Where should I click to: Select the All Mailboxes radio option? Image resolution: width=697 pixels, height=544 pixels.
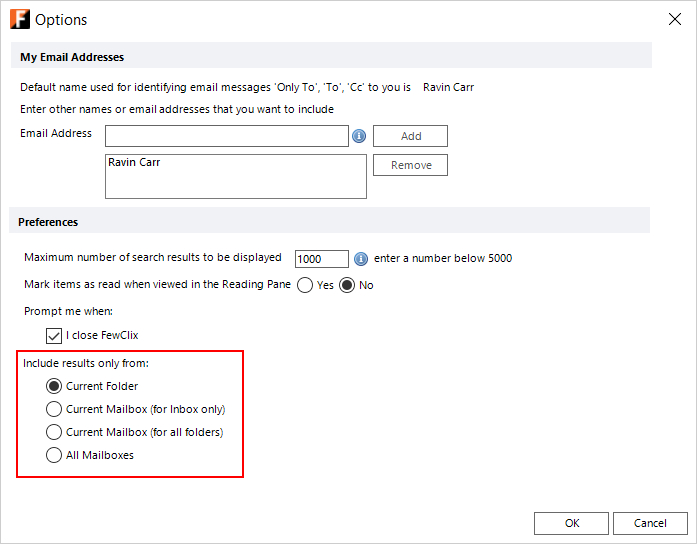click(x=54, y=455)
